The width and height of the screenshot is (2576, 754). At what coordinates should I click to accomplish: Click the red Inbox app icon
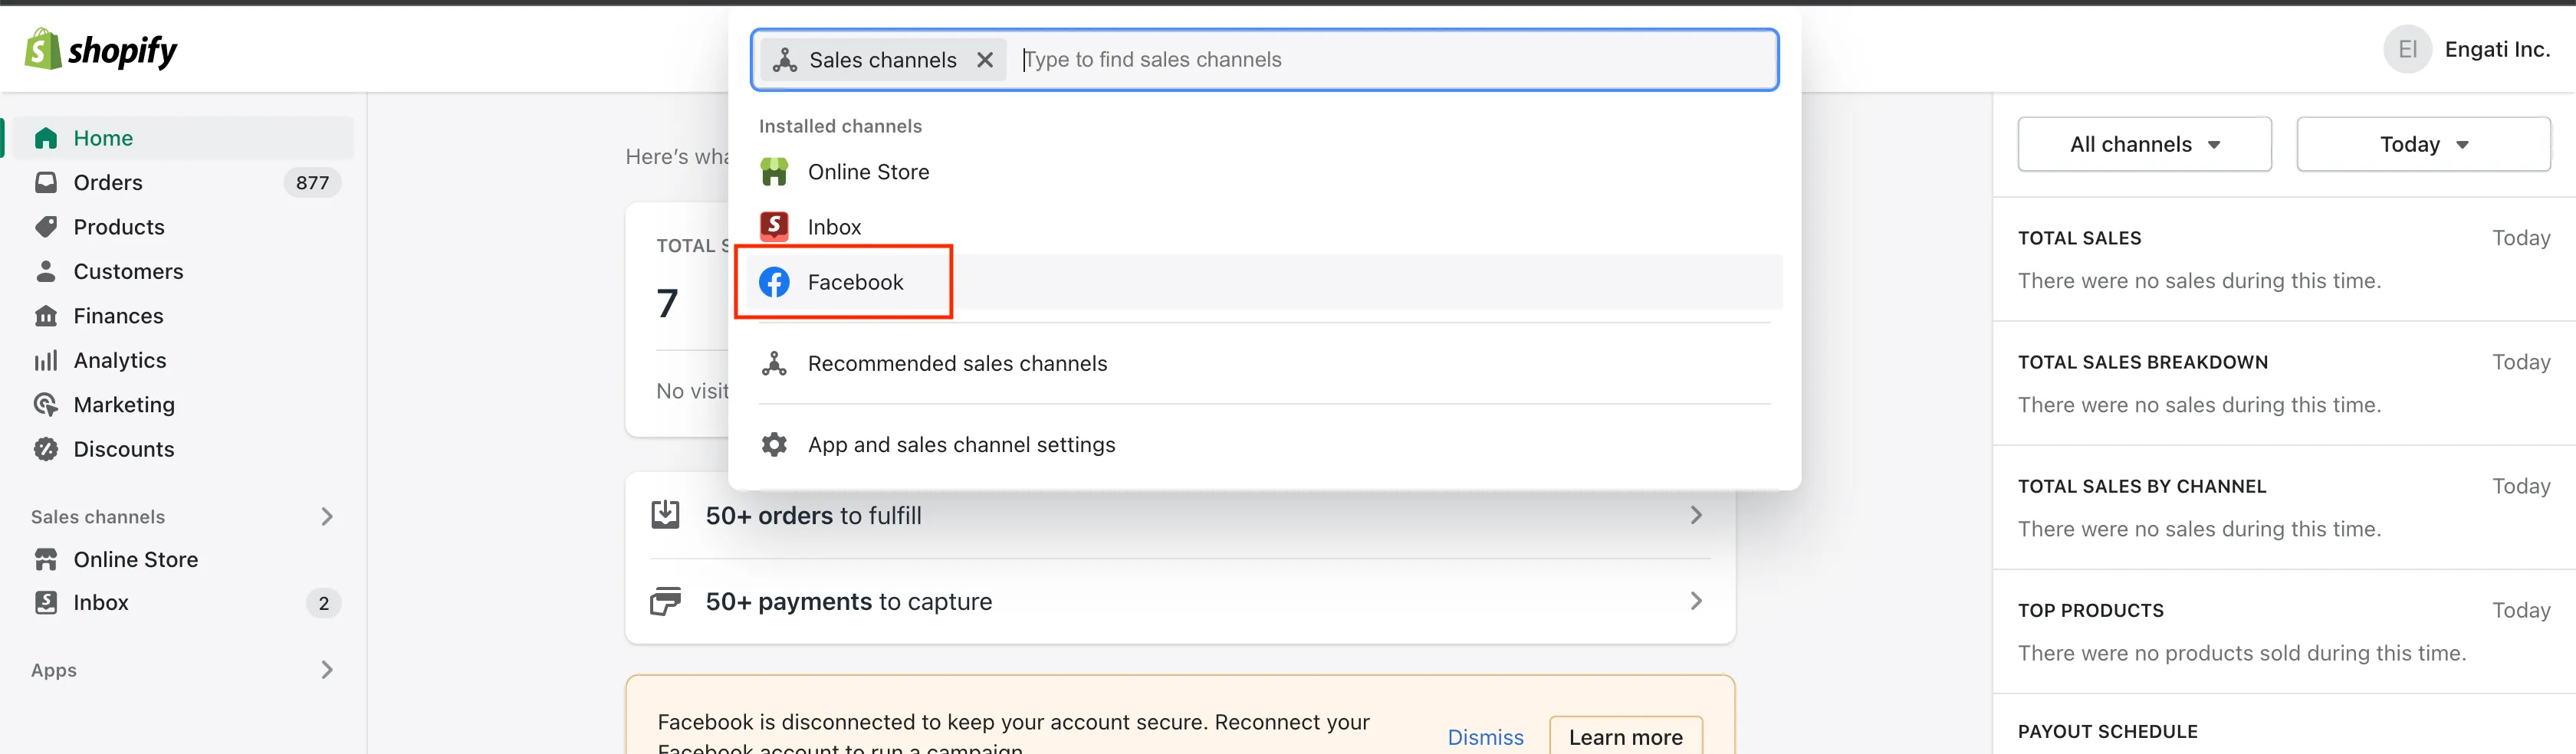774,227
